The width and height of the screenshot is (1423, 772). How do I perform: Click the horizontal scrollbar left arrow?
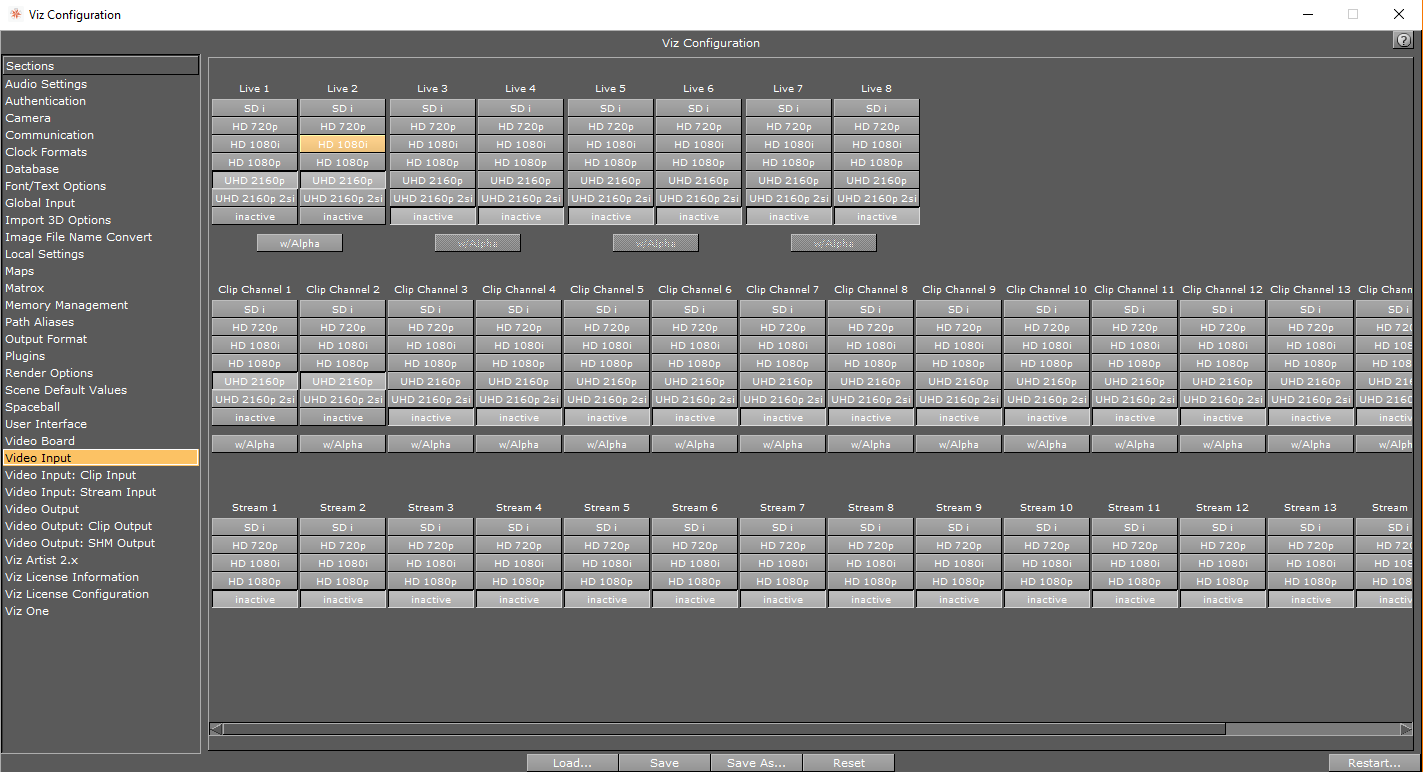[x=216, y=729]
